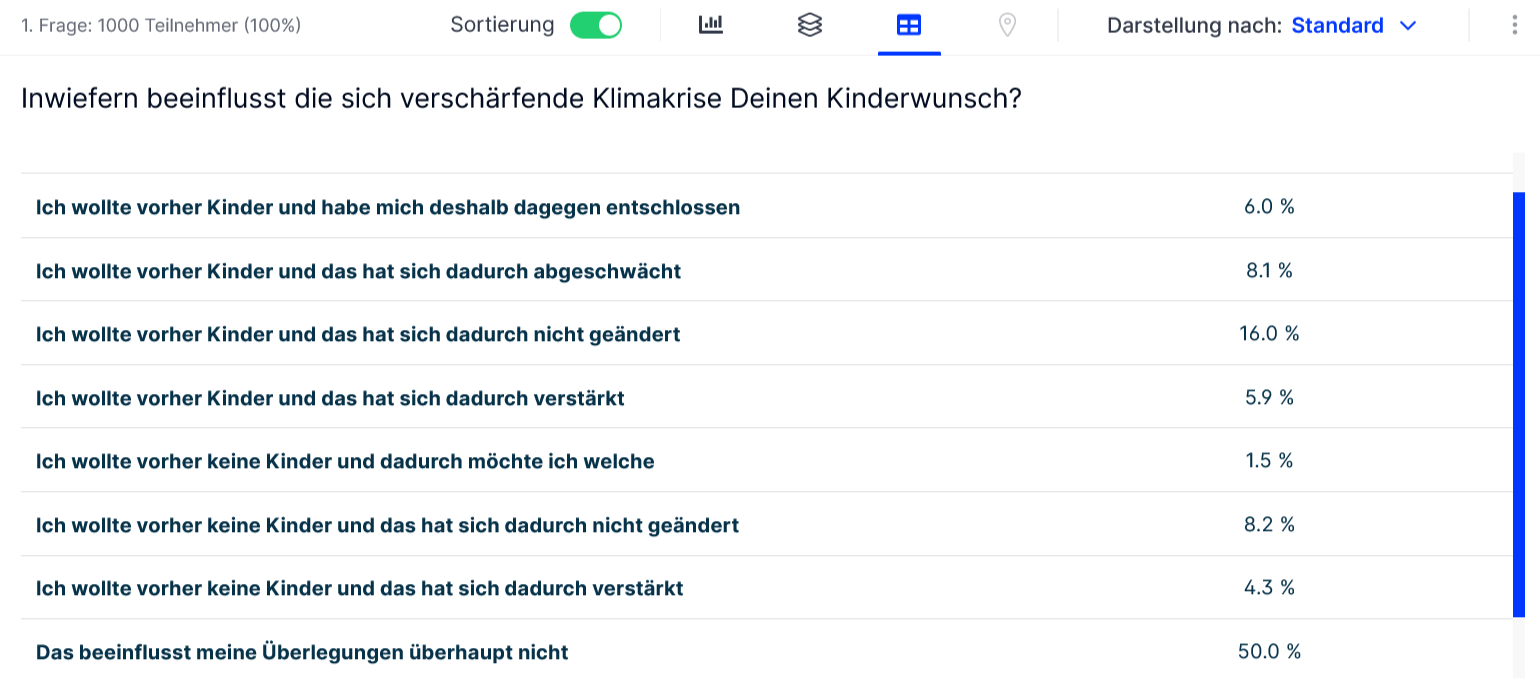Open the stacked layers view icon

tap(810, 25)
